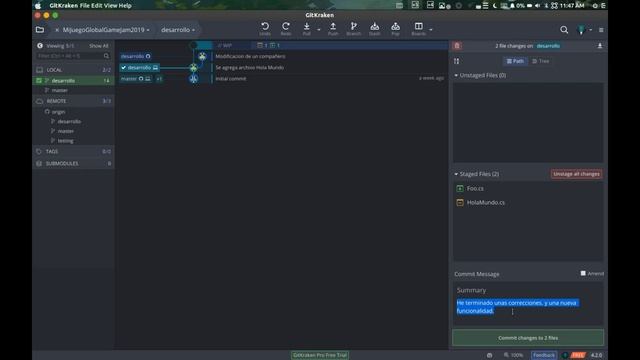
Task: Select the origin testing remote branch
Action: [x=65, y=141]
